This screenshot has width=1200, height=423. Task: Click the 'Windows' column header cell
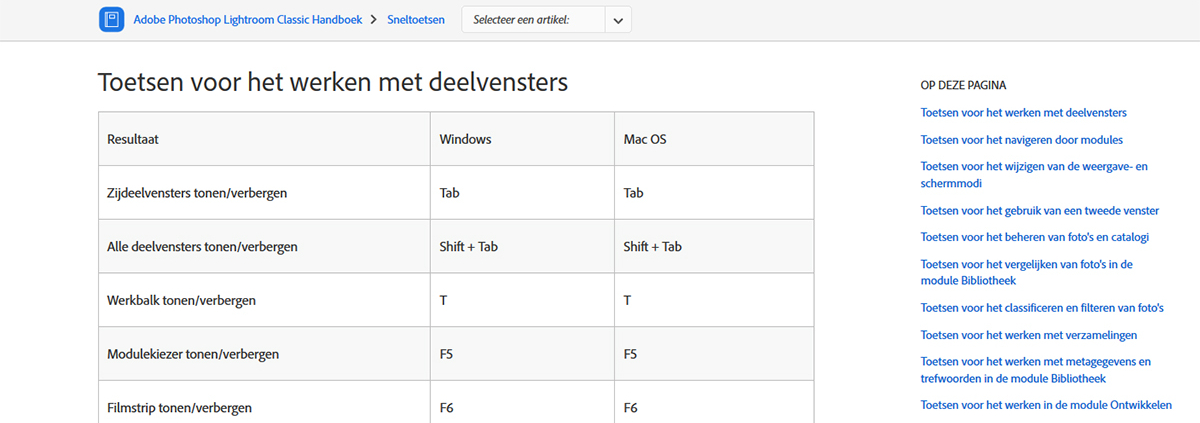tap(523, 139)
